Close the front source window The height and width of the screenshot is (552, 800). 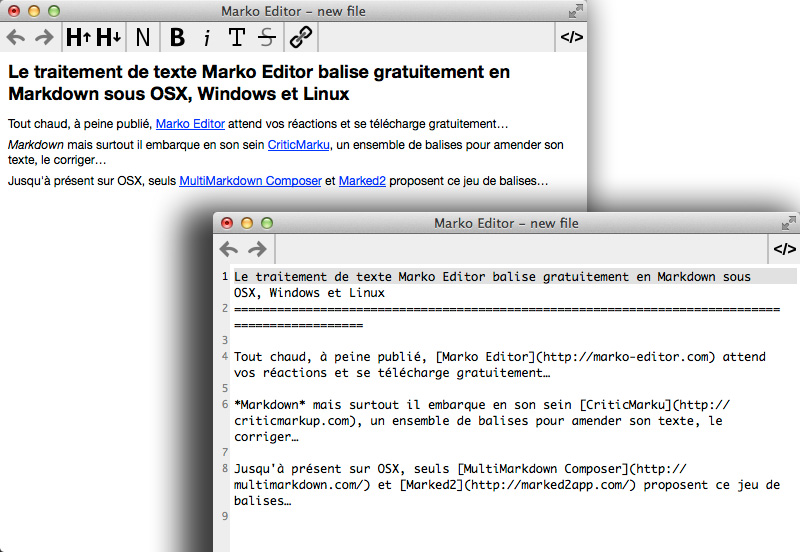click(x=227, y=223)
